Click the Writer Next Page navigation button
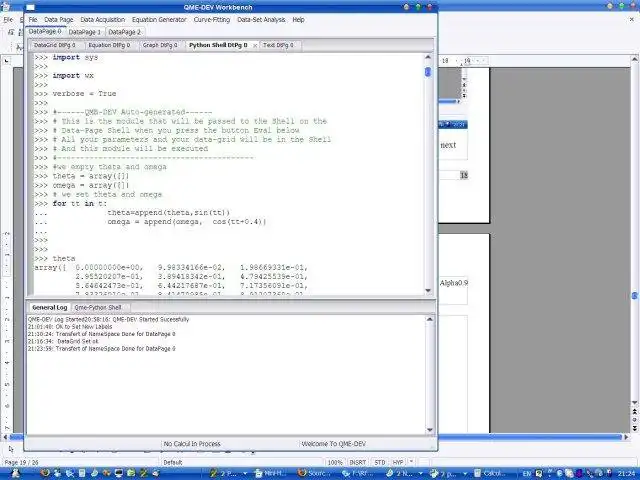The image size is (640, 480). (635, 428)
